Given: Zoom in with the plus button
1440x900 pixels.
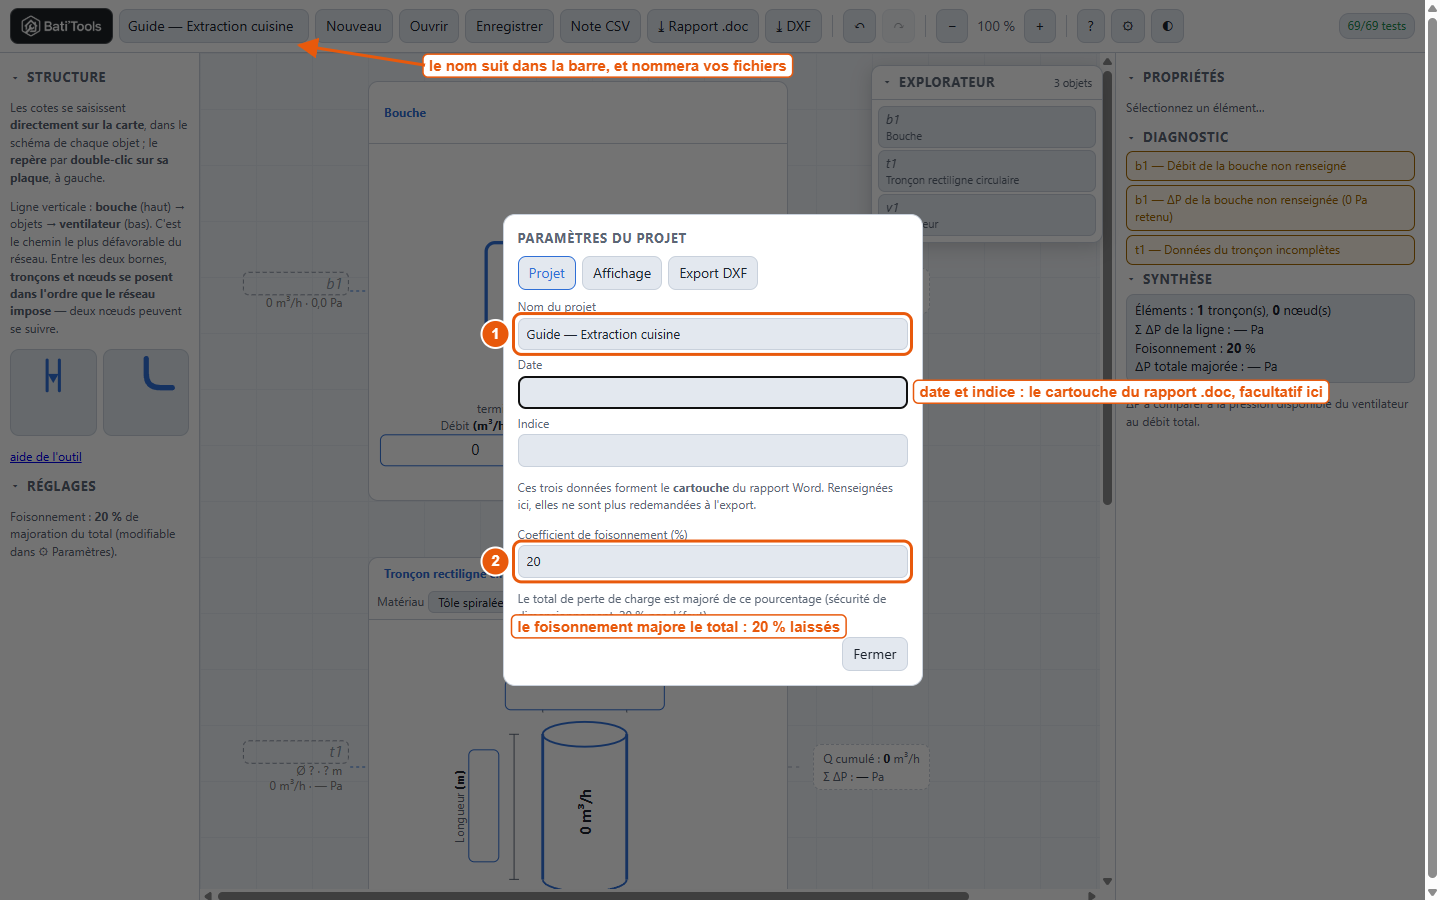Looking at the screenshot, I should 1040,26.
